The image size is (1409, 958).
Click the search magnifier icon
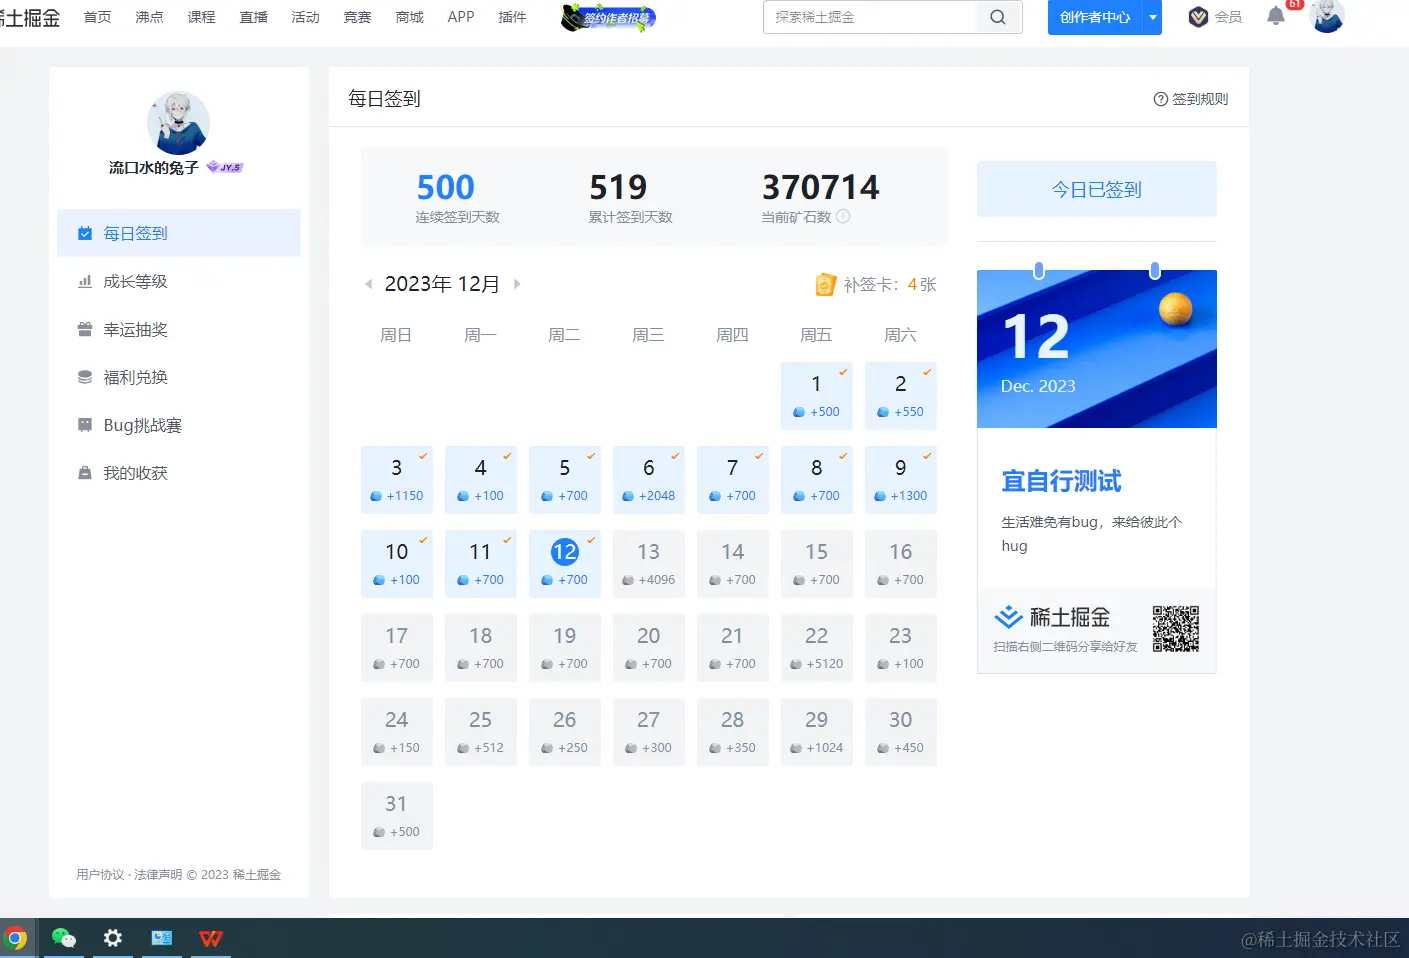pos(997,17)
